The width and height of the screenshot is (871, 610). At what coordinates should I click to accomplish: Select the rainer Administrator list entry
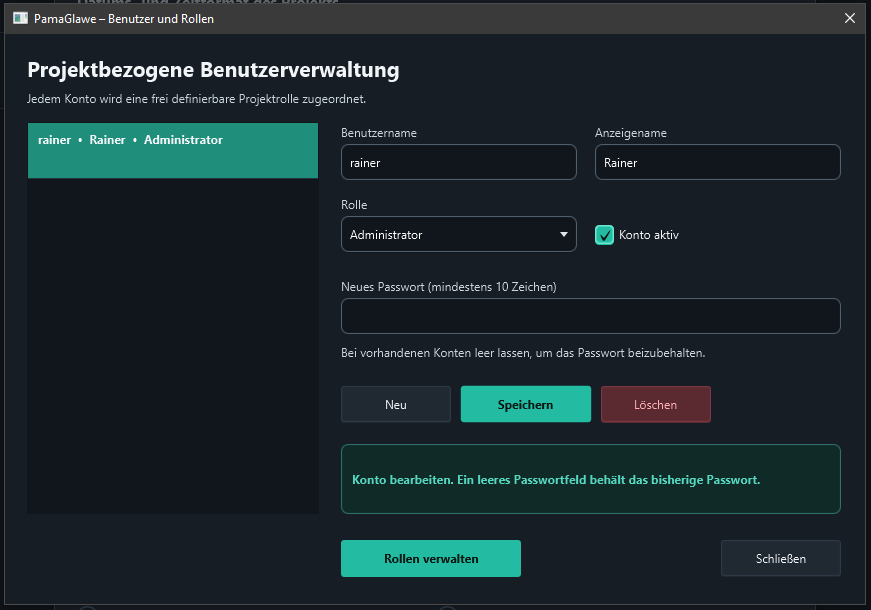173,151
